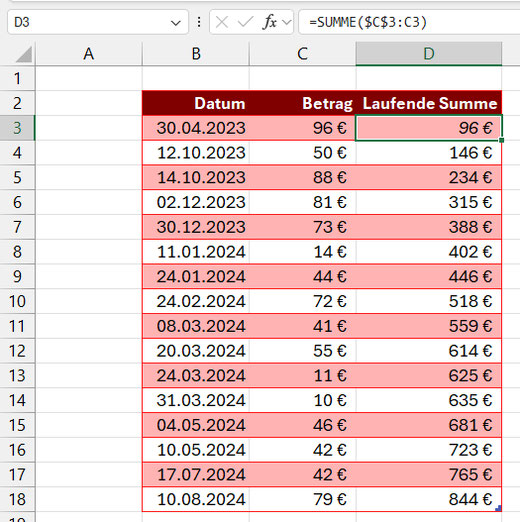Select the cell with date 20.03.2024
This screenshot has height=522, width=520.
point(196,351)
